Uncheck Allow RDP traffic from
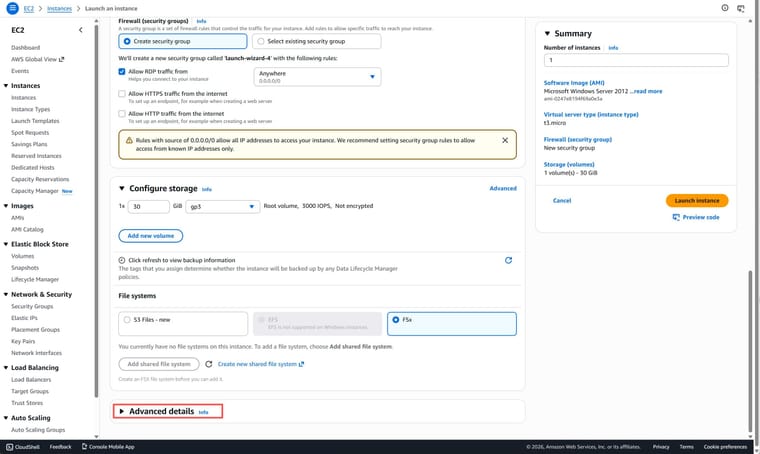This screenshot has height=454, width=760. pos(122,71)
